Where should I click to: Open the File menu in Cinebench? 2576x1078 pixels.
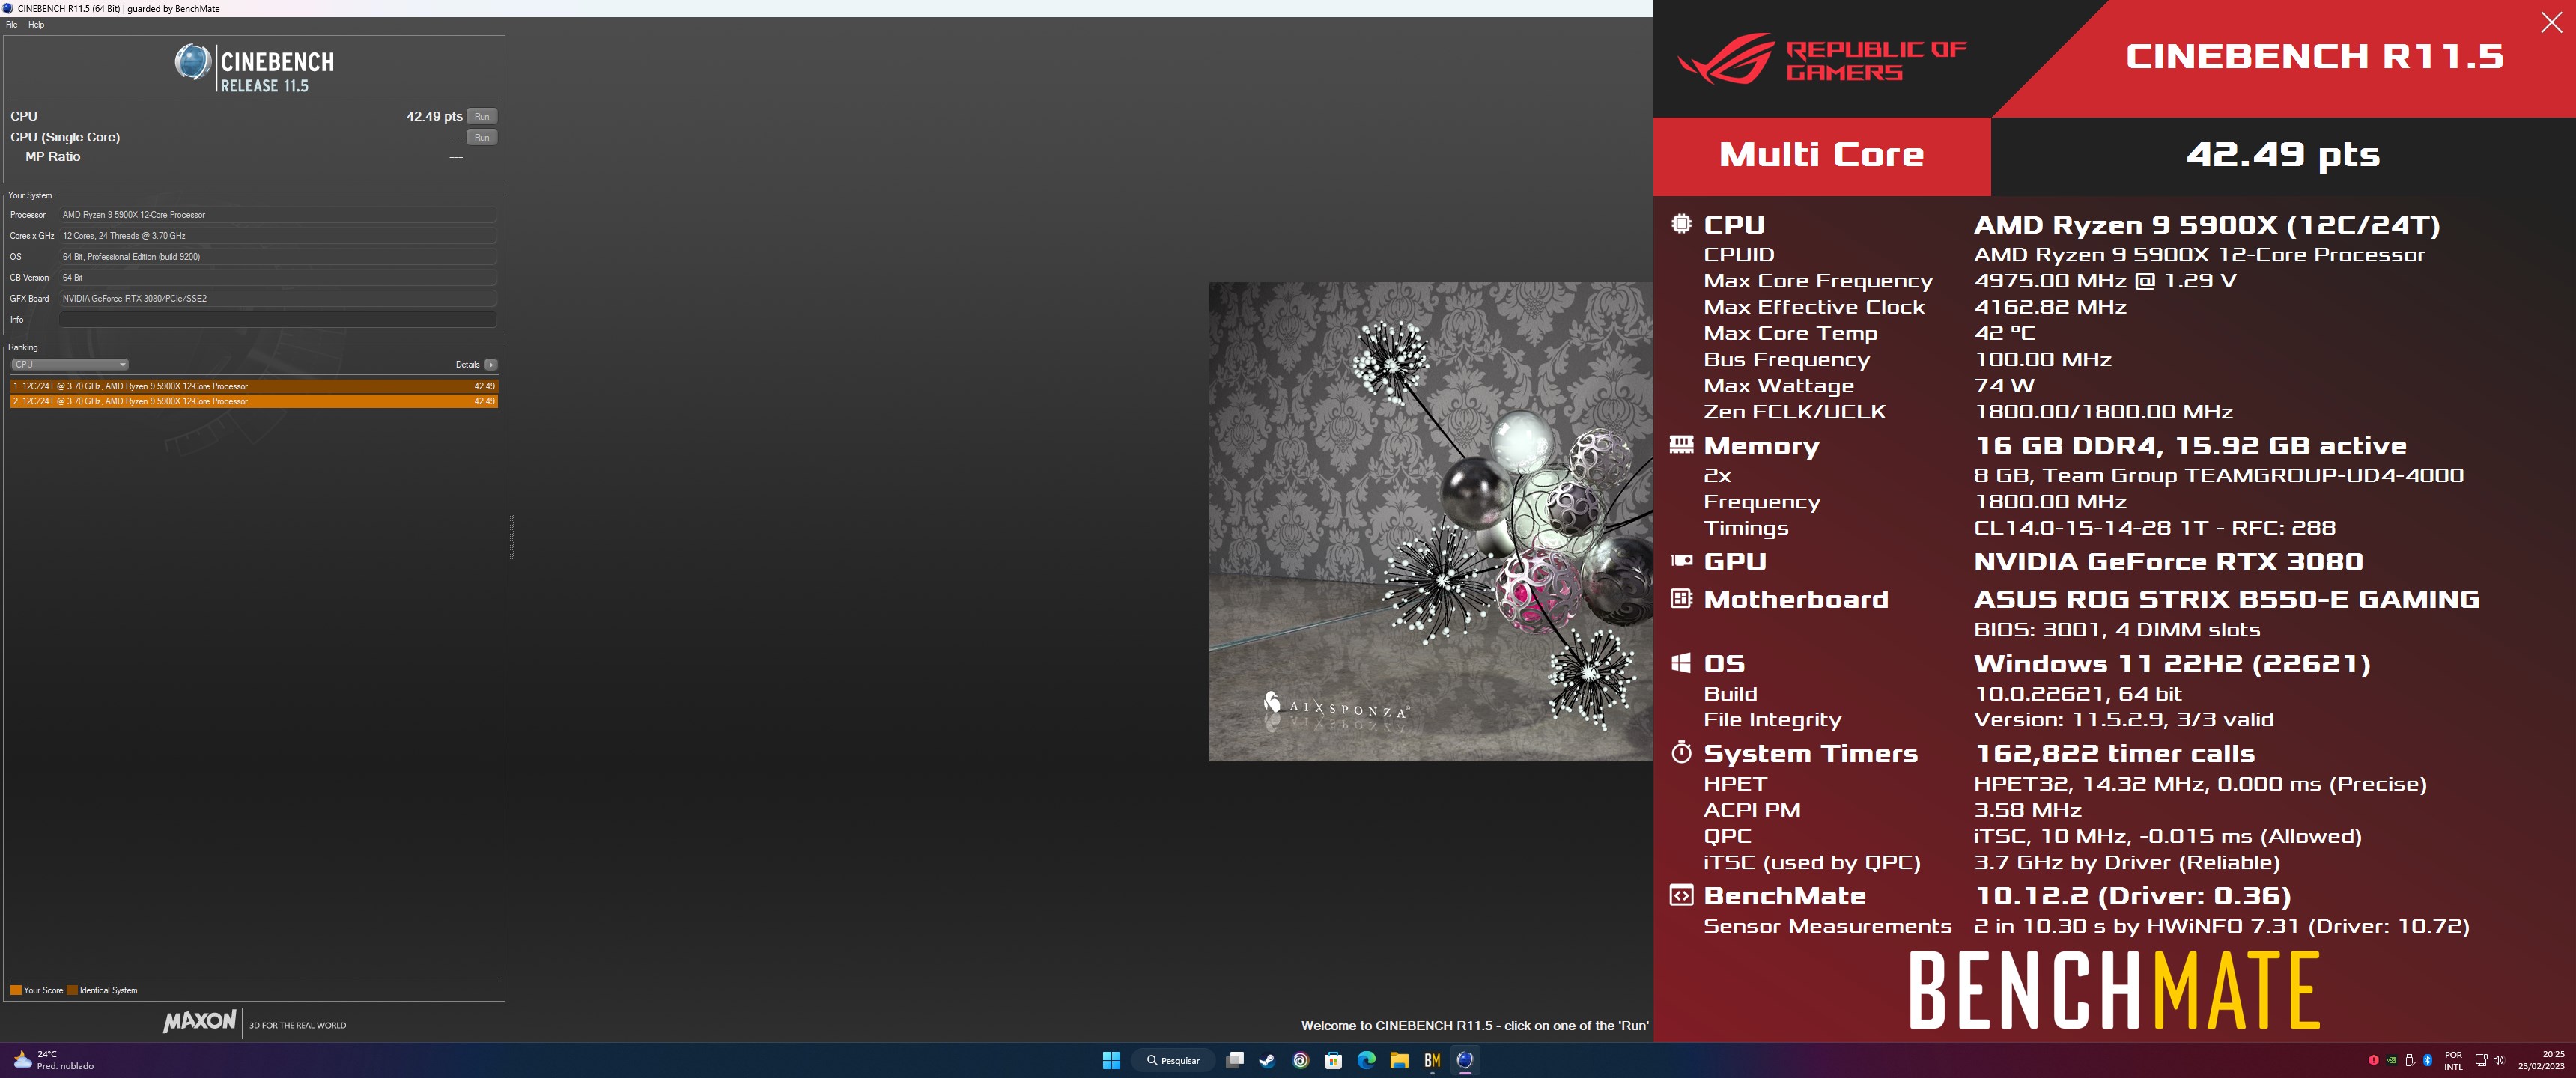pos(12,25)
